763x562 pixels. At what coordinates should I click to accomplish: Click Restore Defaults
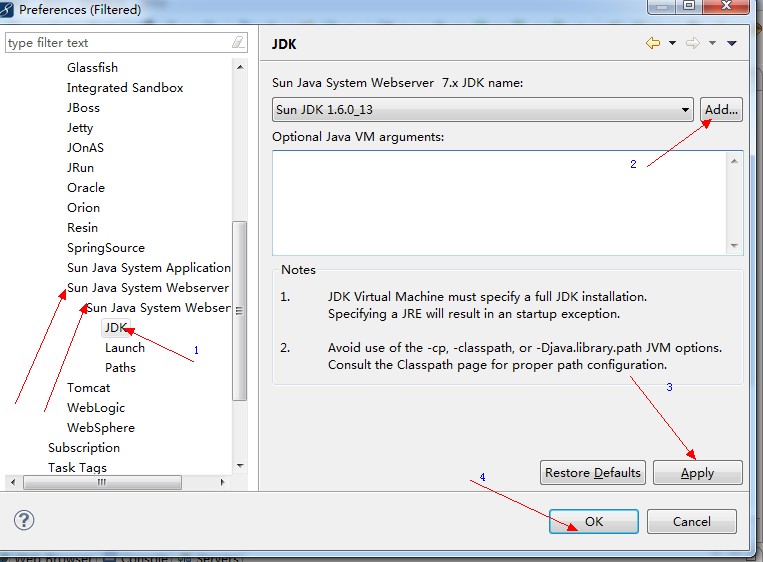(593, 473)
